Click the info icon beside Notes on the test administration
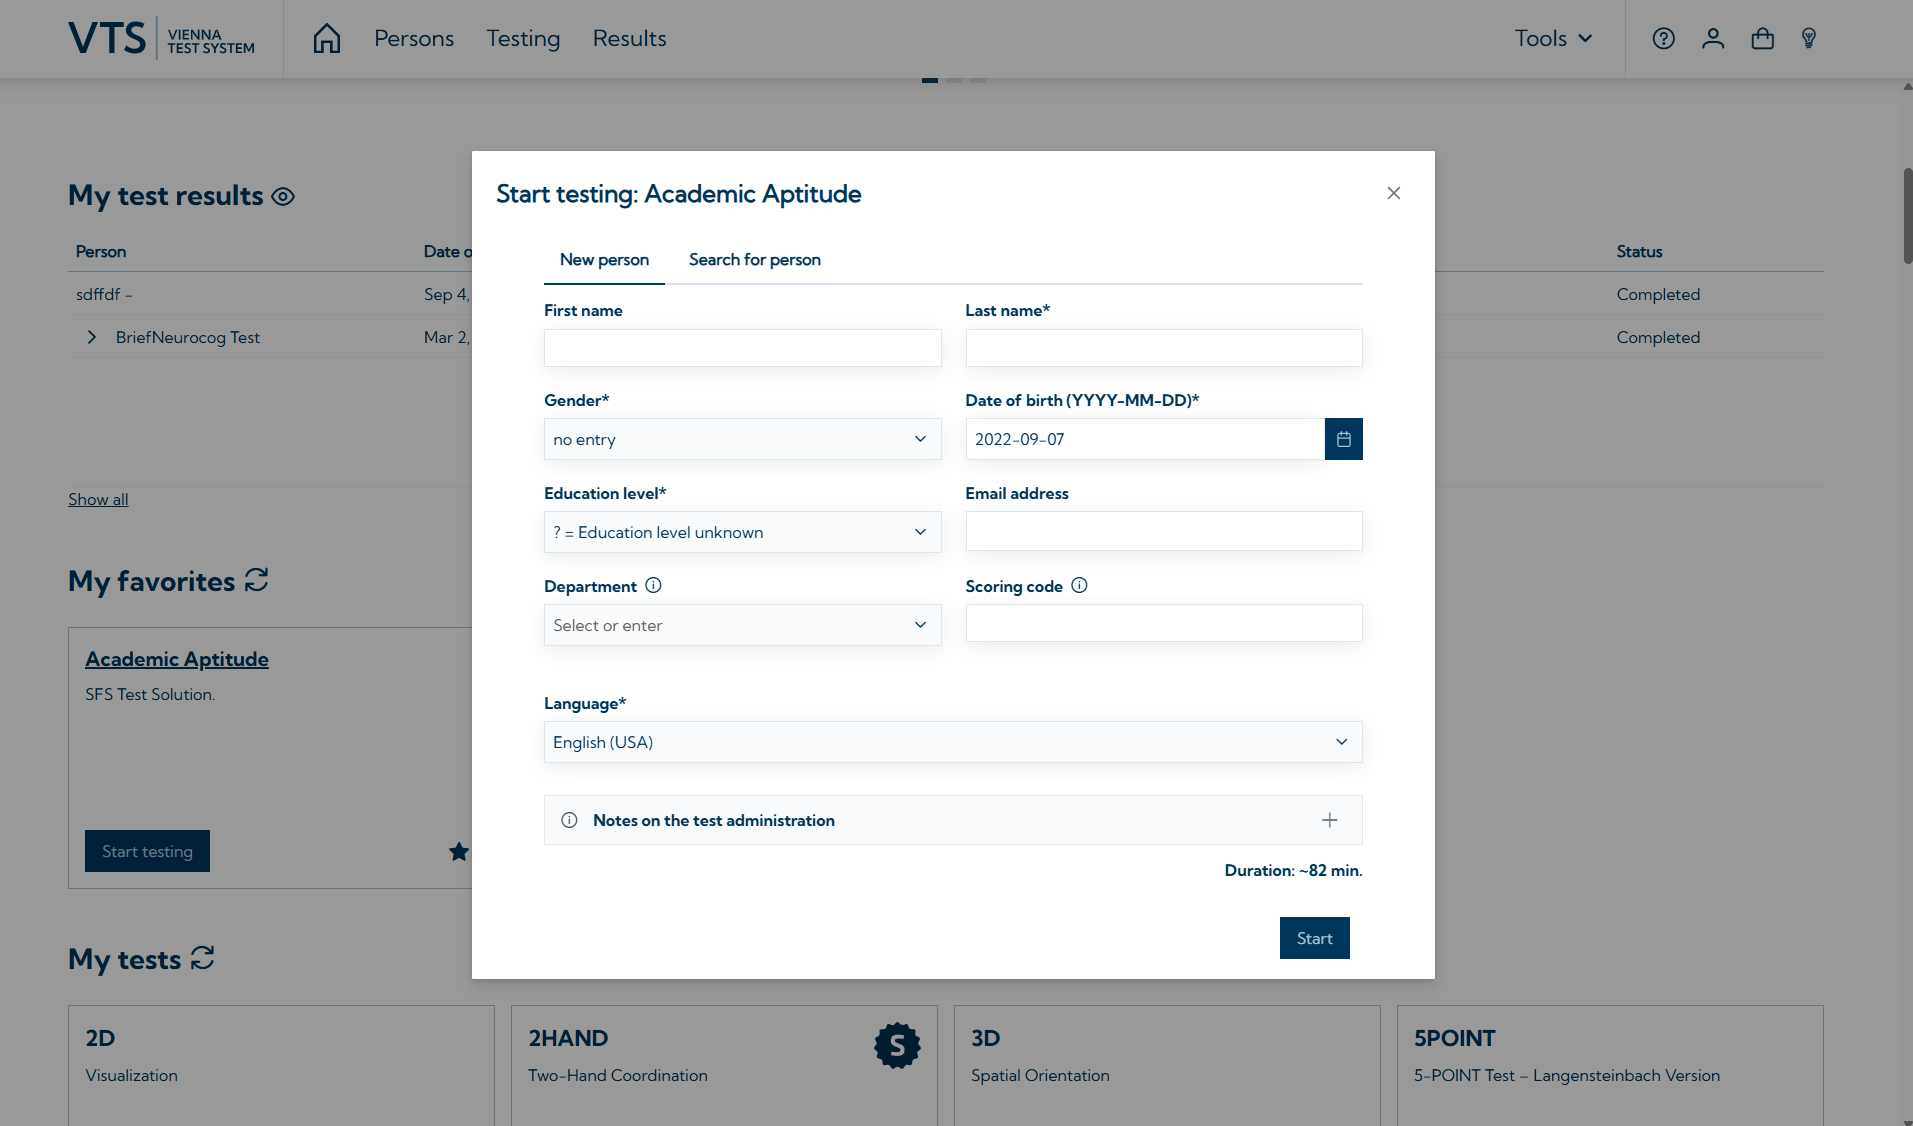 [569, 820]
